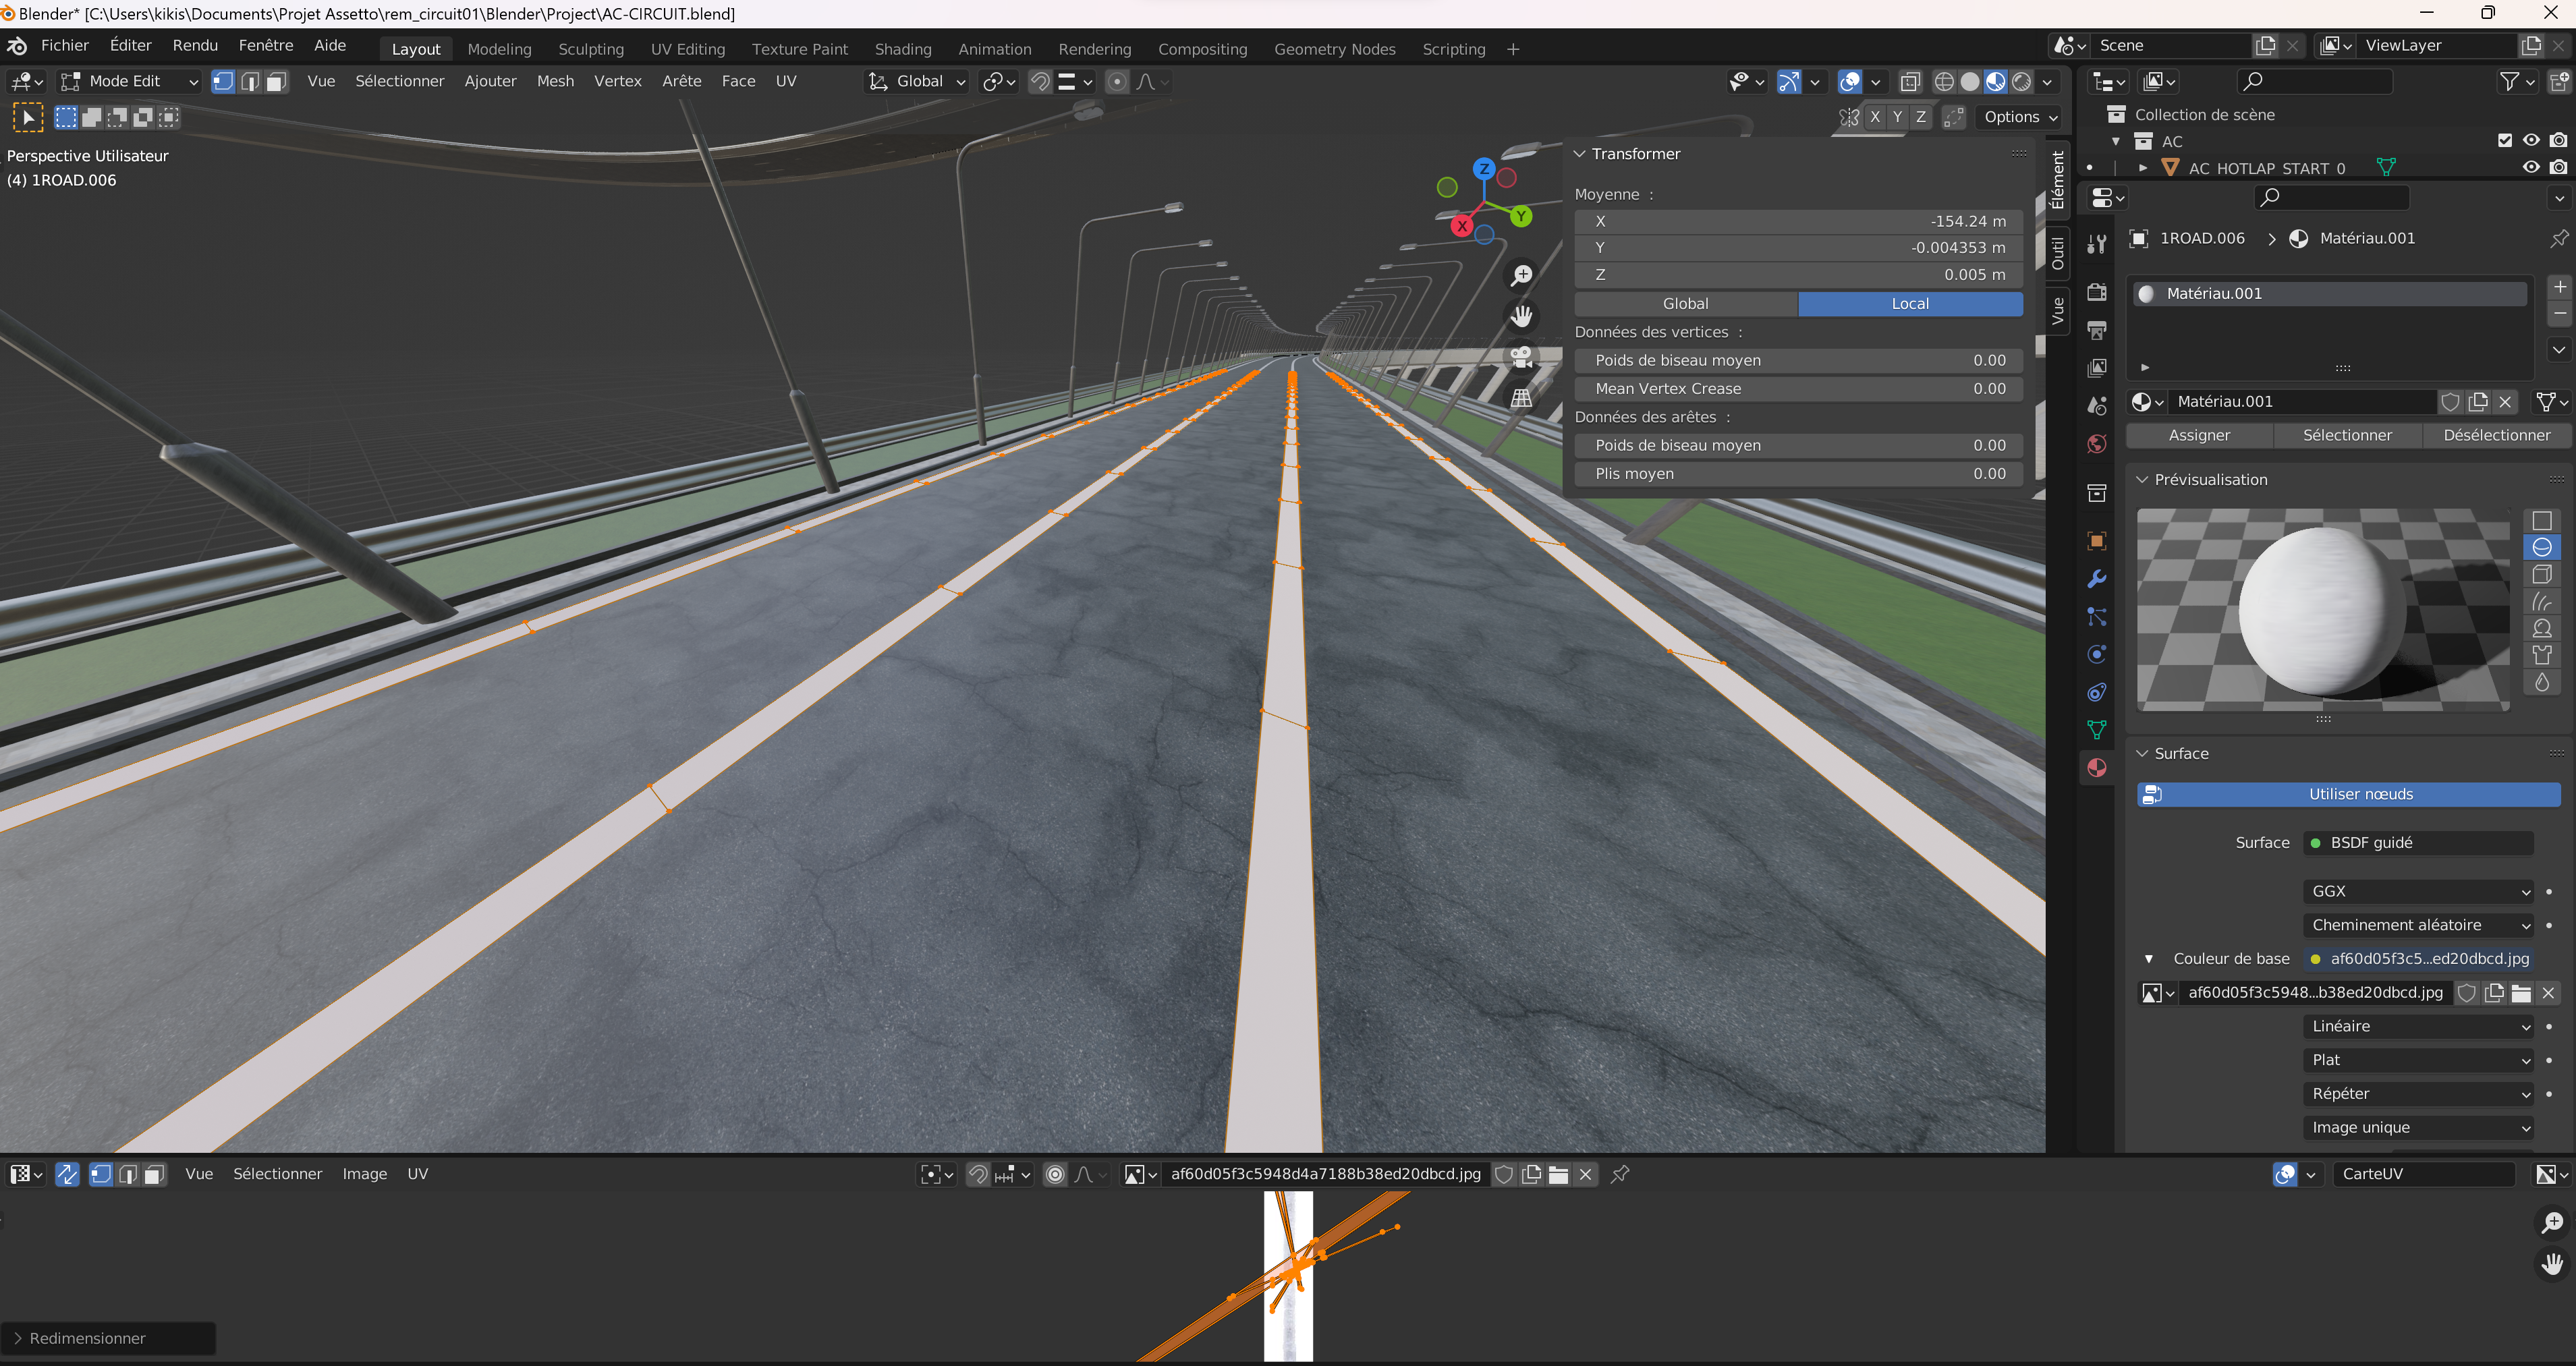Select edge selection mode in the 3D viewport

250,81
